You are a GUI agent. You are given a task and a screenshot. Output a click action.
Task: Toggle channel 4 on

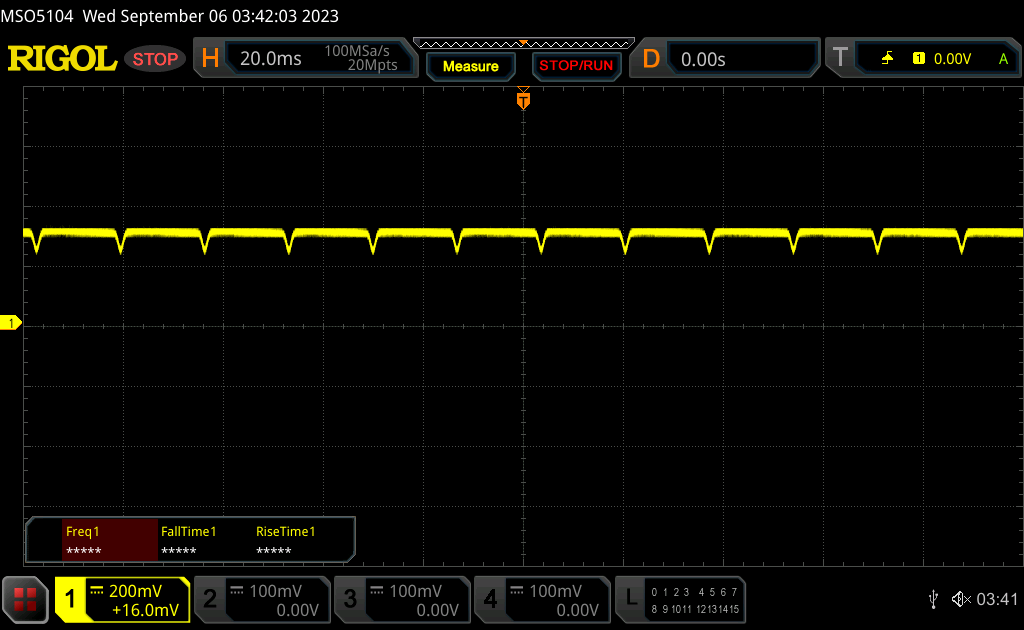pos(490,599)
